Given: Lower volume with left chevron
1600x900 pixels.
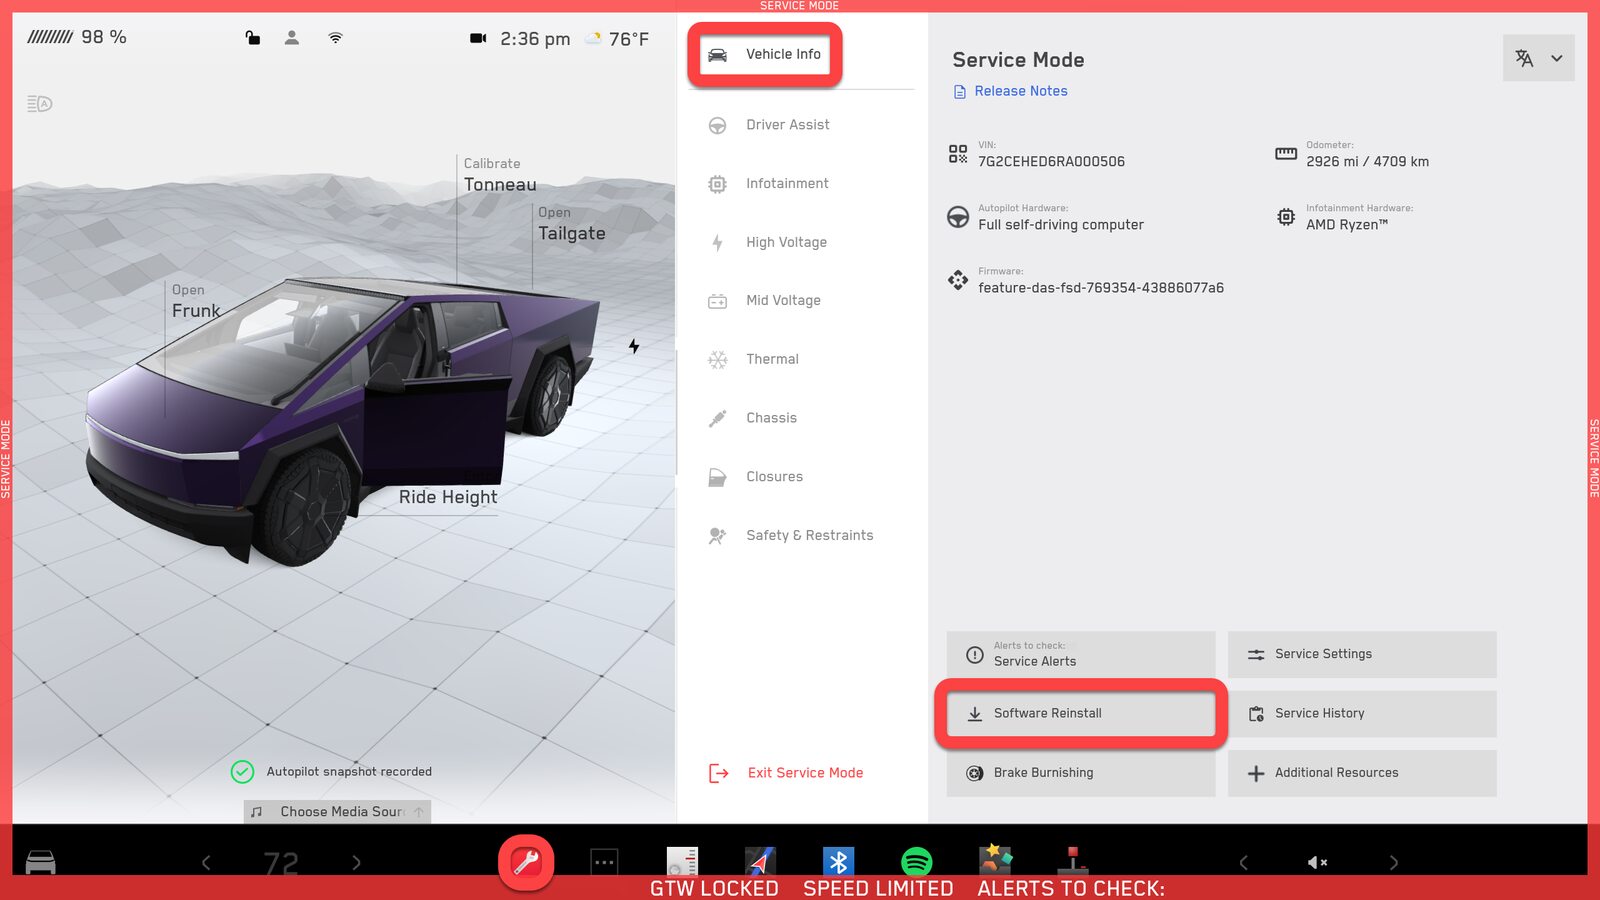Looking at the screenshot, I should coord(1244,862).
